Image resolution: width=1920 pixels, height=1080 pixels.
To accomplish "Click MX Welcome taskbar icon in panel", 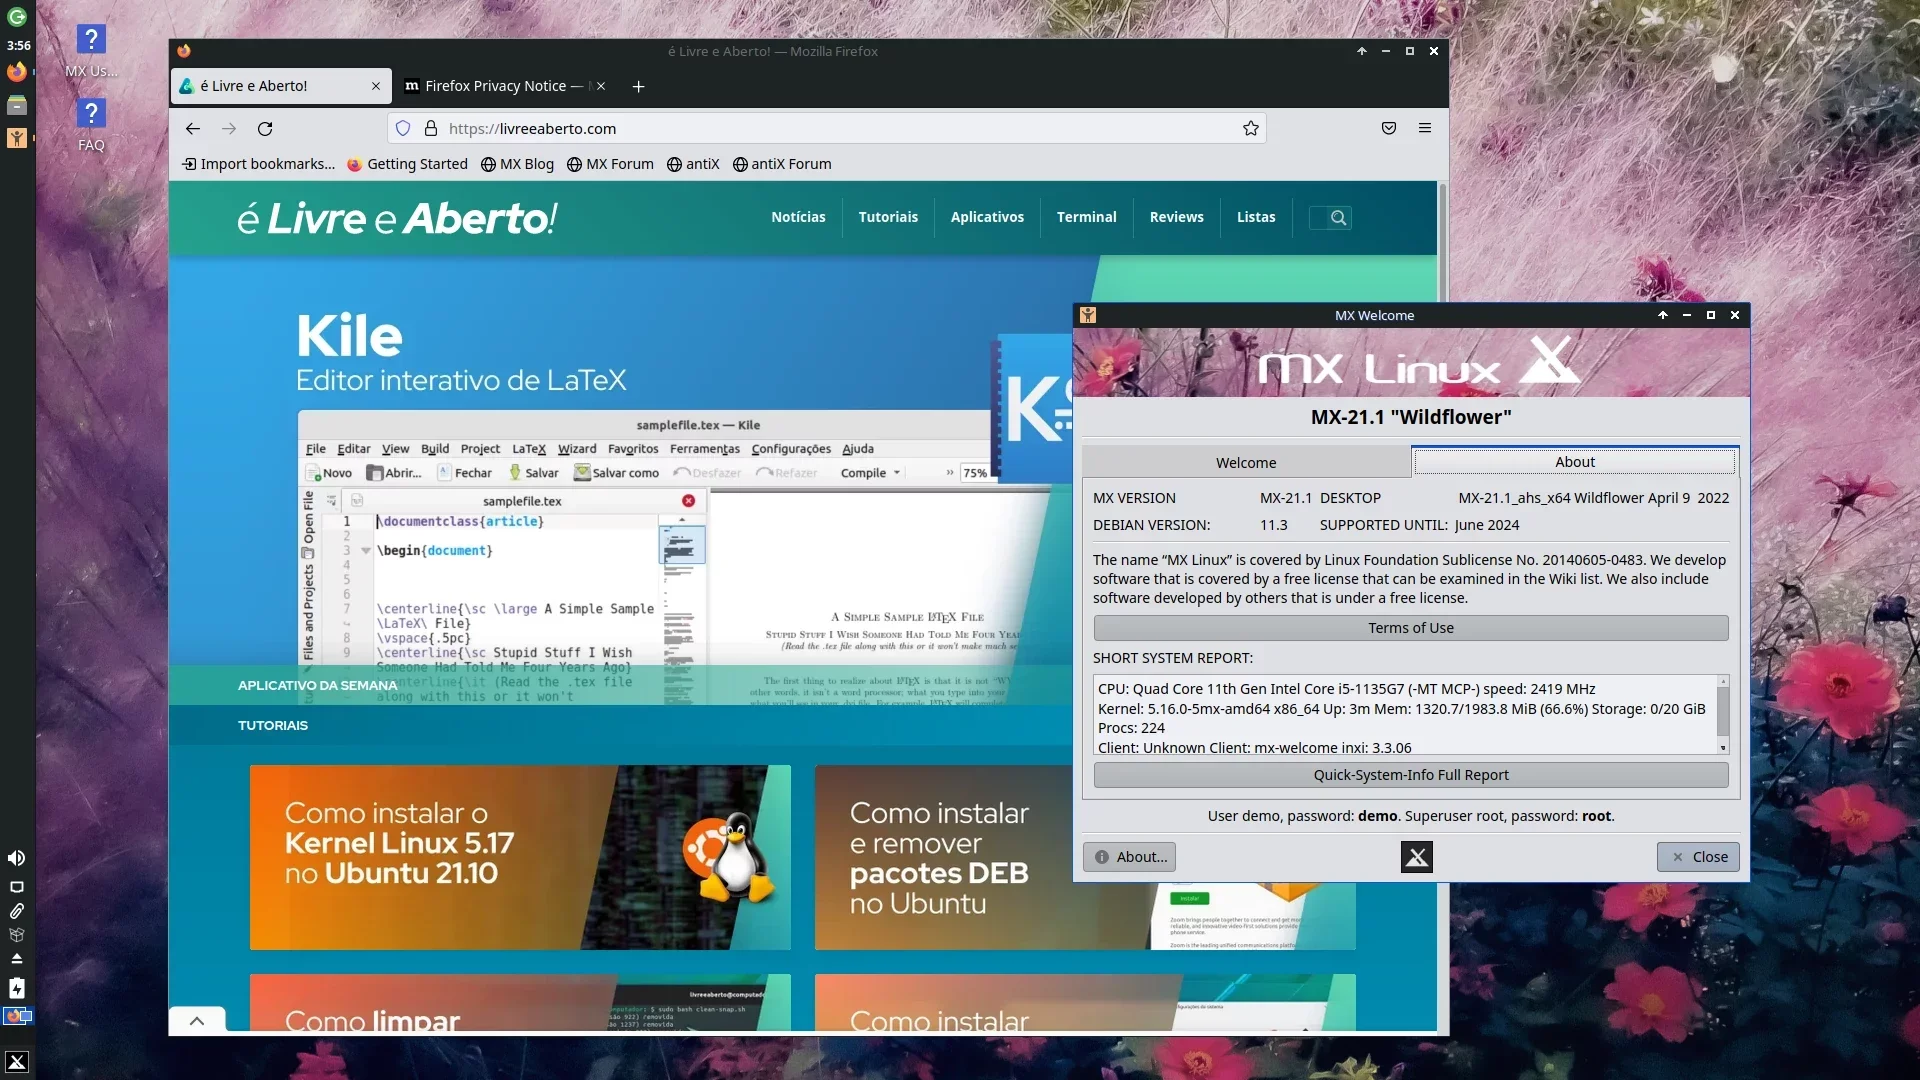I will point(17,138).
